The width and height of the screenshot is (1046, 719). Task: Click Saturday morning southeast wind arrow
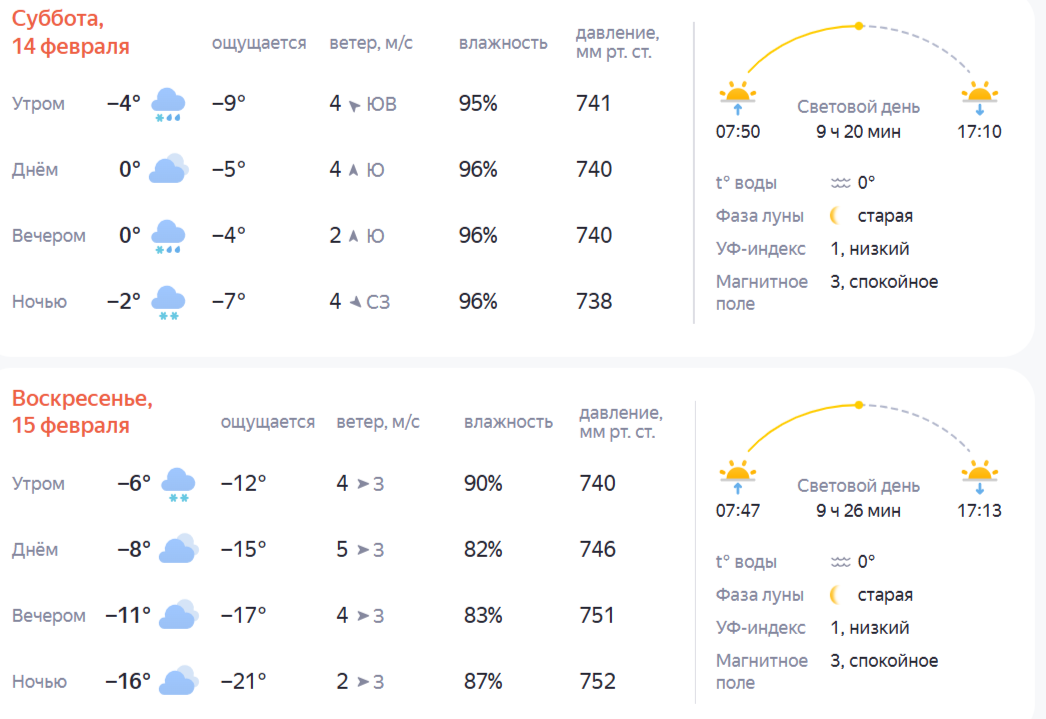353,104
